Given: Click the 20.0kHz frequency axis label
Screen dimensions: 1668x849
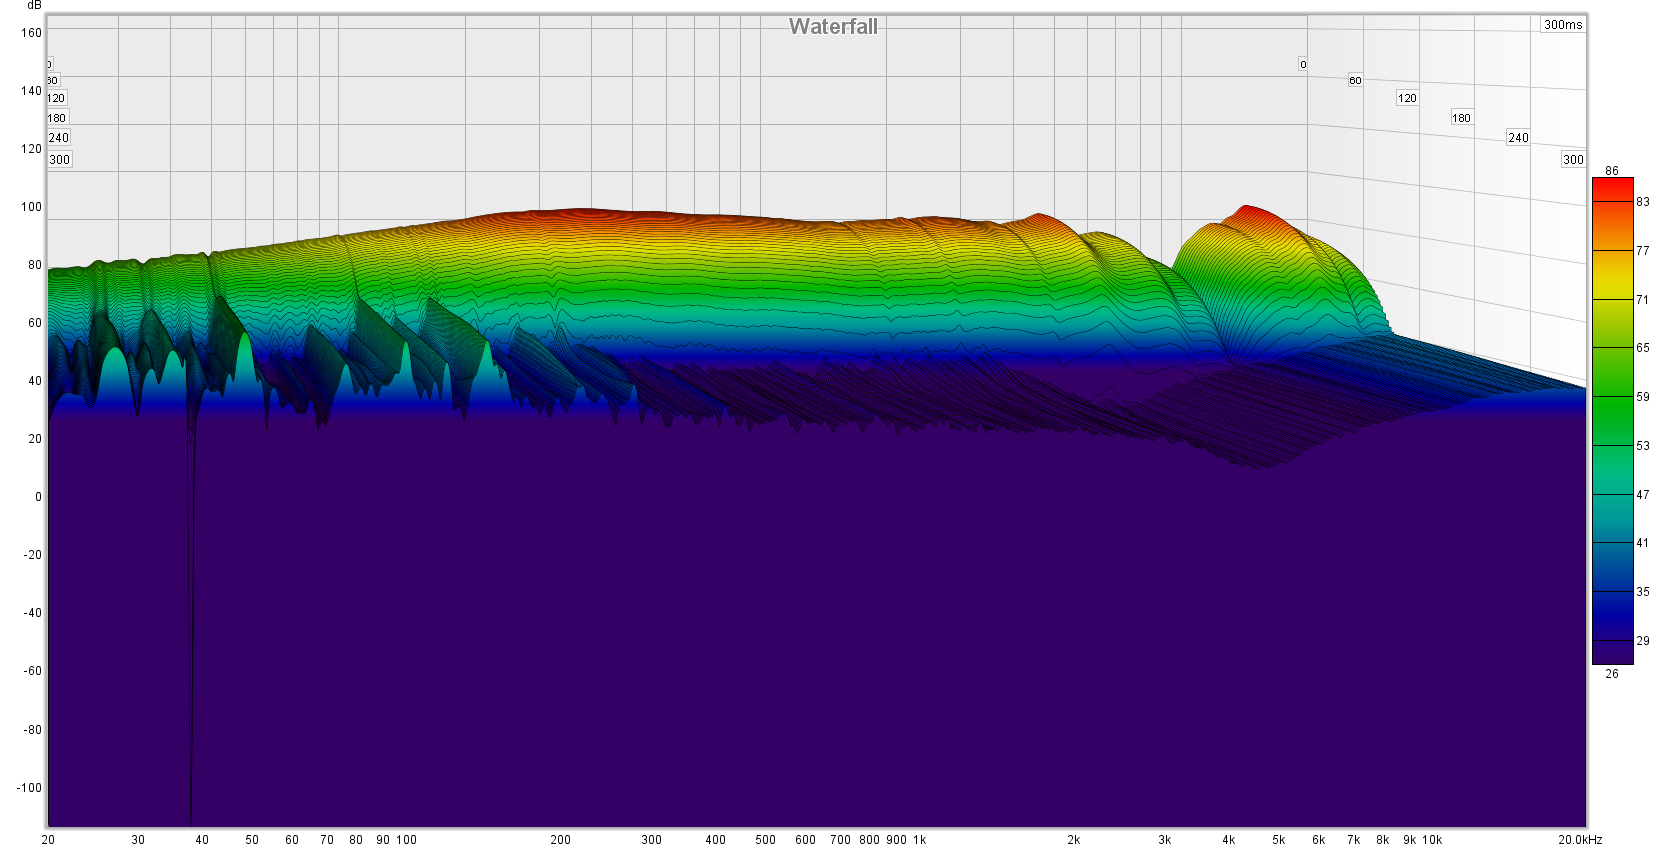Looking at the screenshot, I should pos(1579,840).
